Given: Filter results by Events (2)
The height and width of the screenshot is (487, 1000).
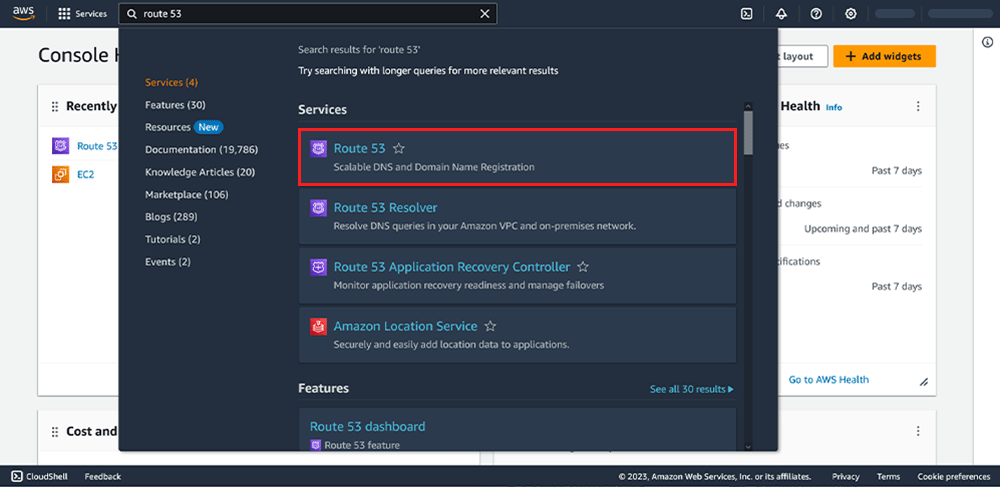Looking at the screenshot, I should 168,261.
